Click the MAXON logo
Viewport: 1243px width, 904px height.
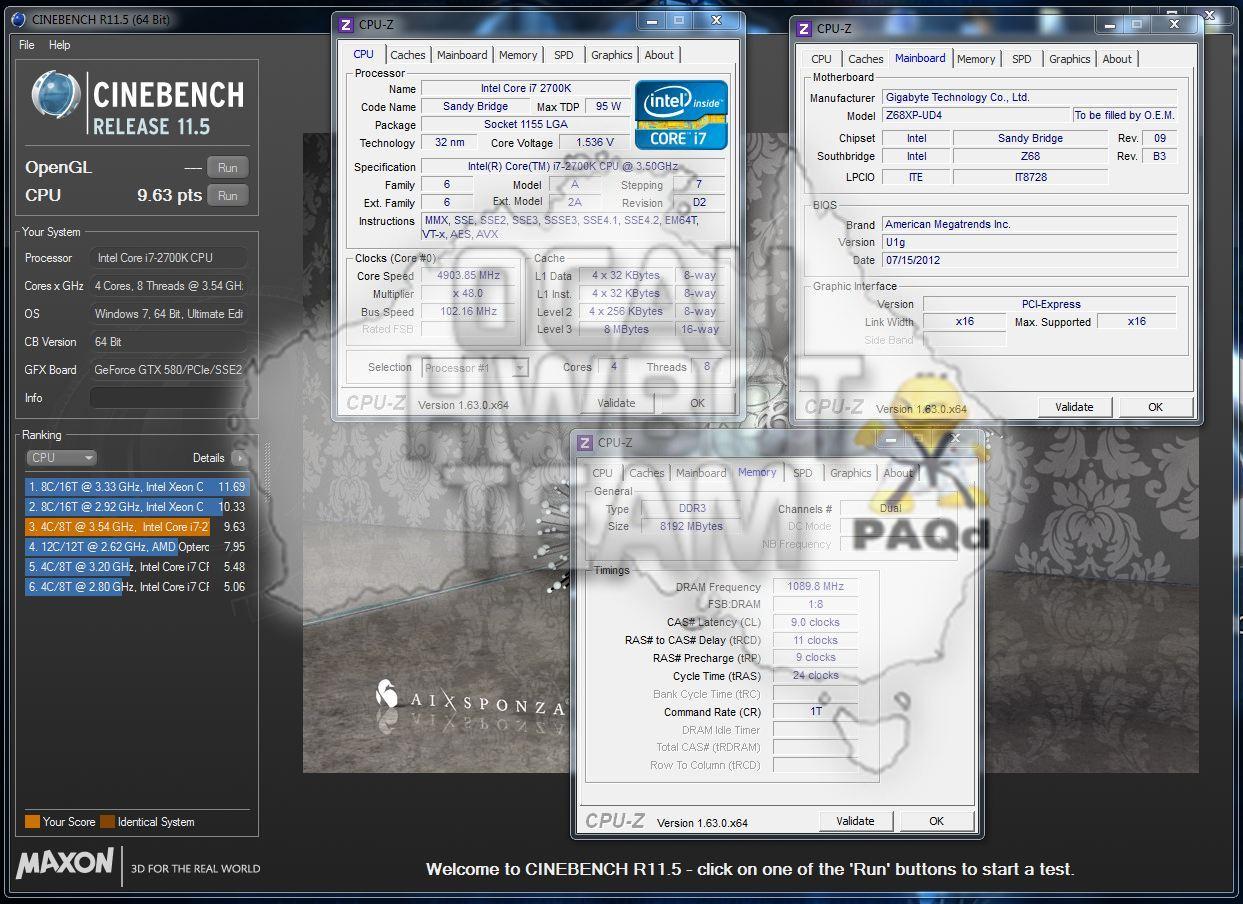coord(65,863)
